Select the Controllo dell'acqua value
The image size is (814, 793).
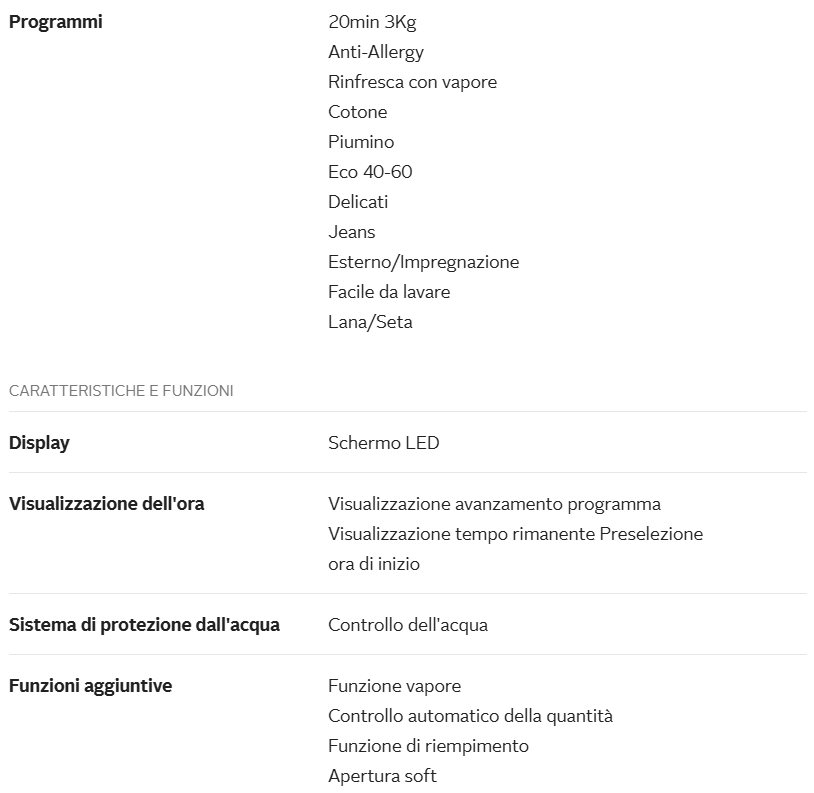408,625
